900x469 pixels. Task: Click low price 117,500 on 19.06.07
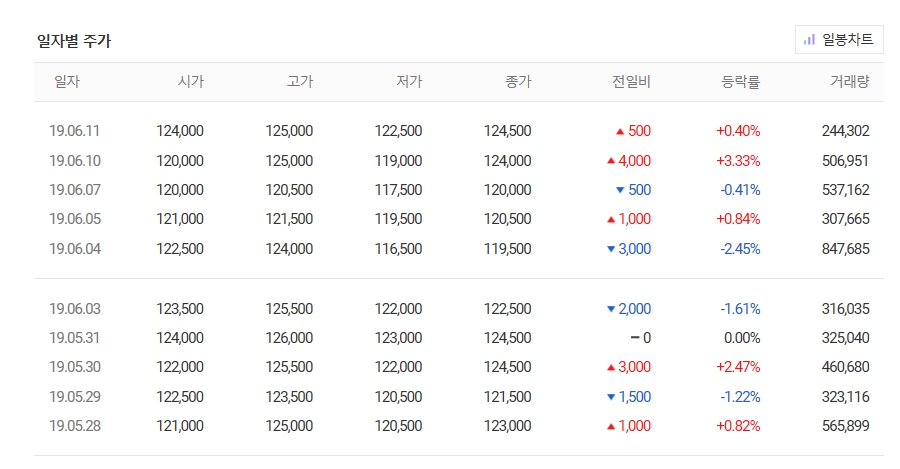pyautogui.click(x=398, y=190)
